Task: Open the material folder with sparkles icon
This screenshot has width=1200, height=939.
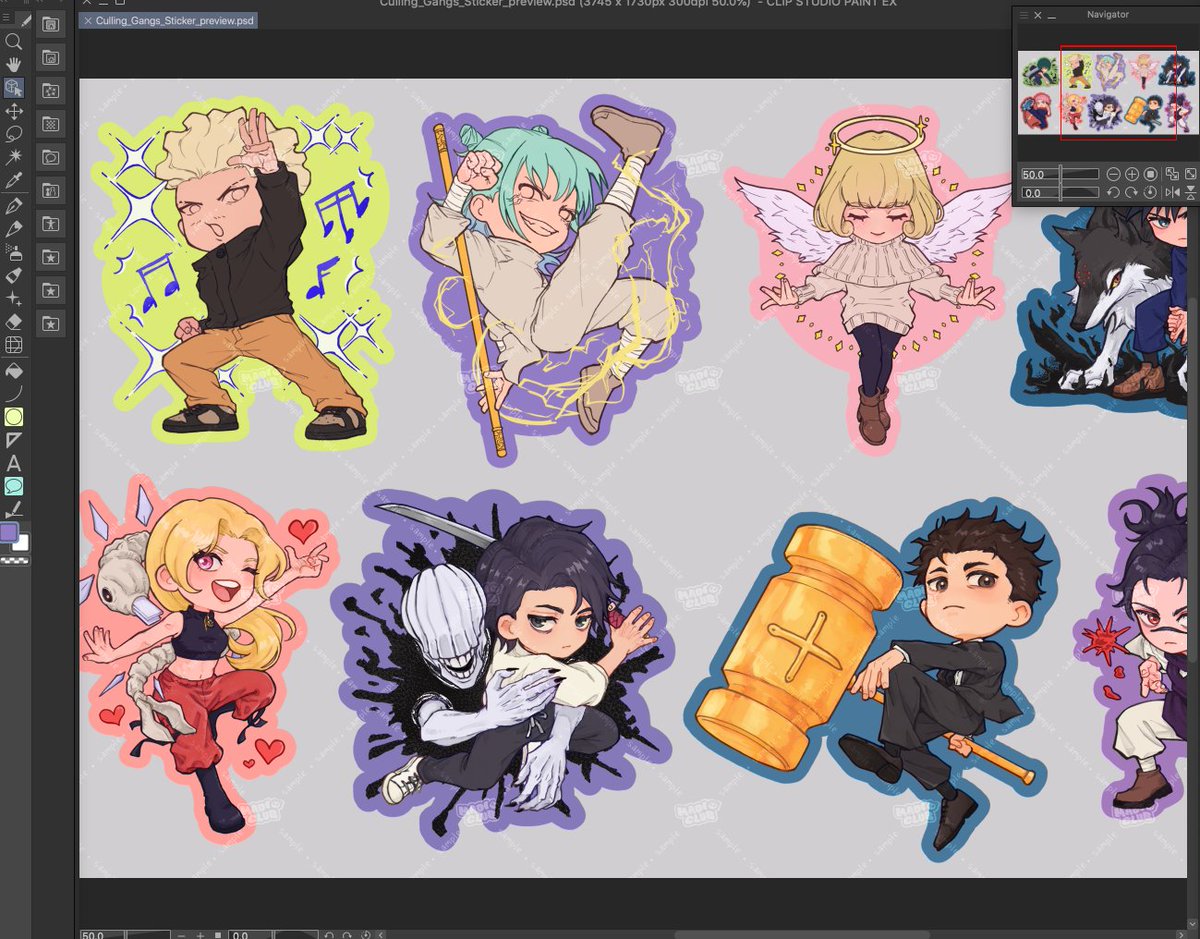Action: click(x=50, y=91)
